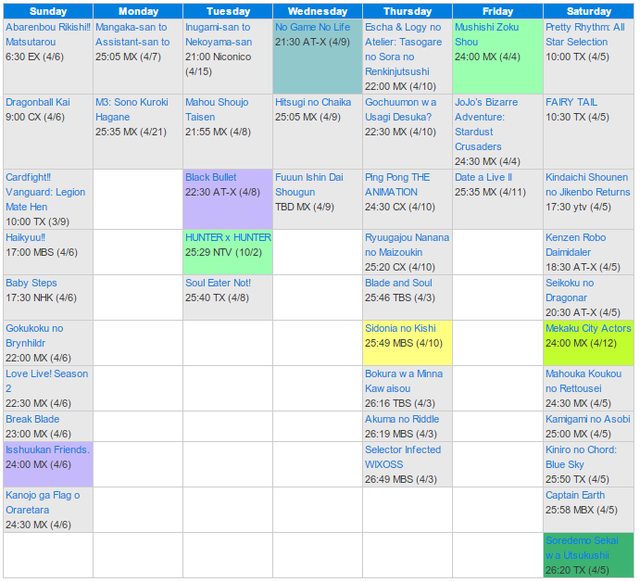
Task: Open Seikoku no Dragonar link
Action: pos(570,291)
